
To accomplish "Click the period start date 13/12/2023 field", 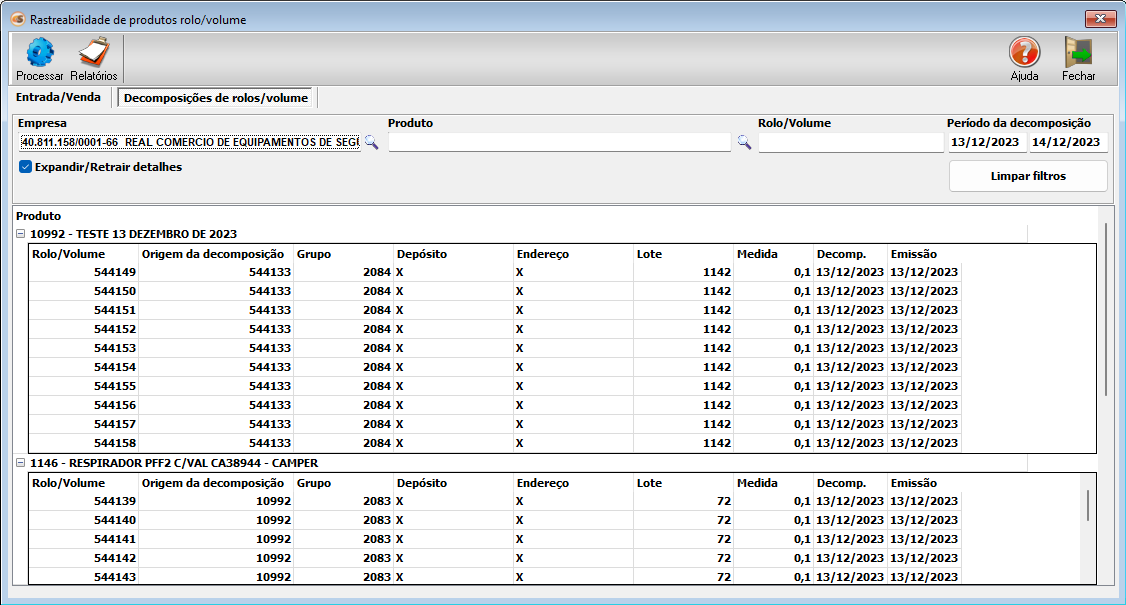I will (x=986, y=142).
